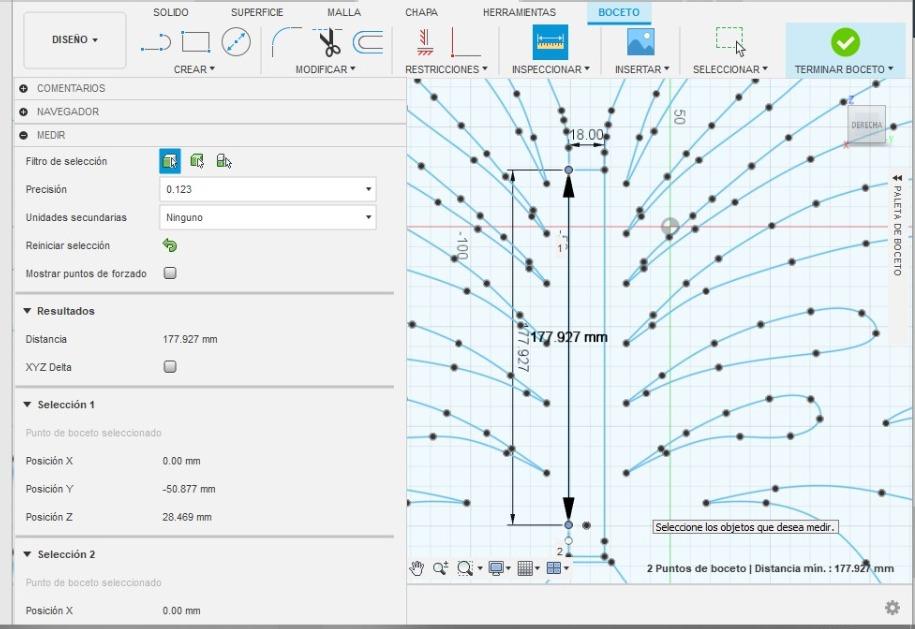The image size is (915, 629).
Task: Select the Rectangle sketch tool
Action: coord(195,42)
